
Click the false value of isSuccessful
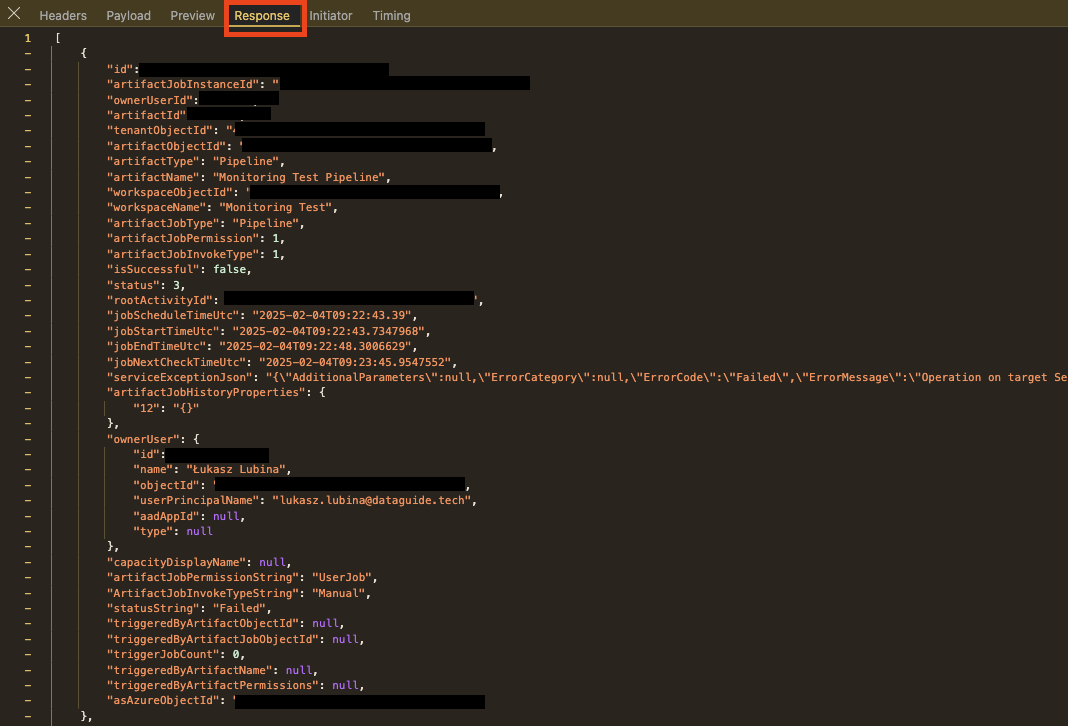233,270
